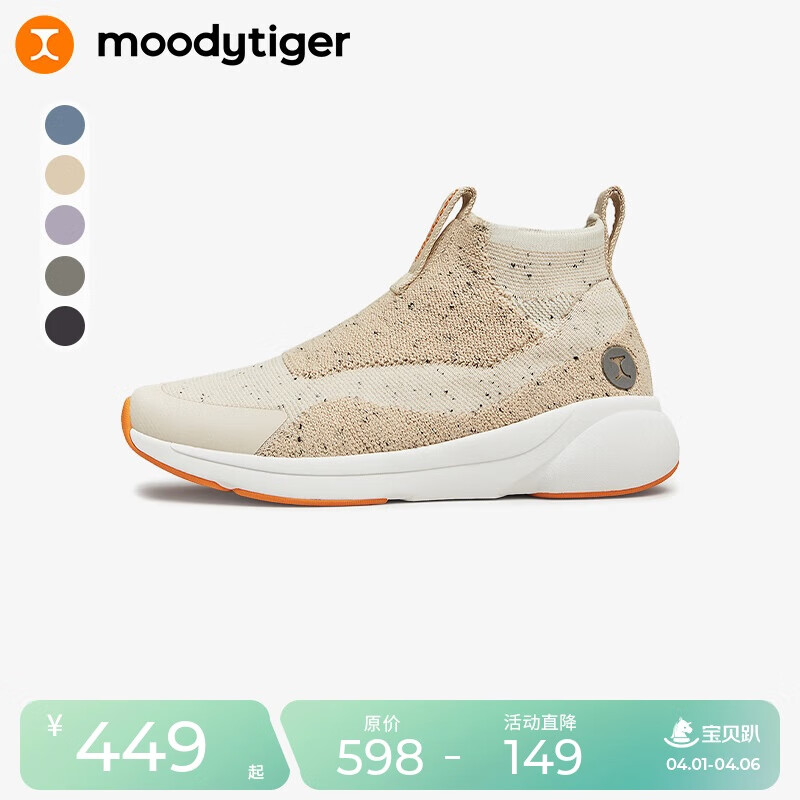Click the orange moodytiger logo icon

(44, 44)
